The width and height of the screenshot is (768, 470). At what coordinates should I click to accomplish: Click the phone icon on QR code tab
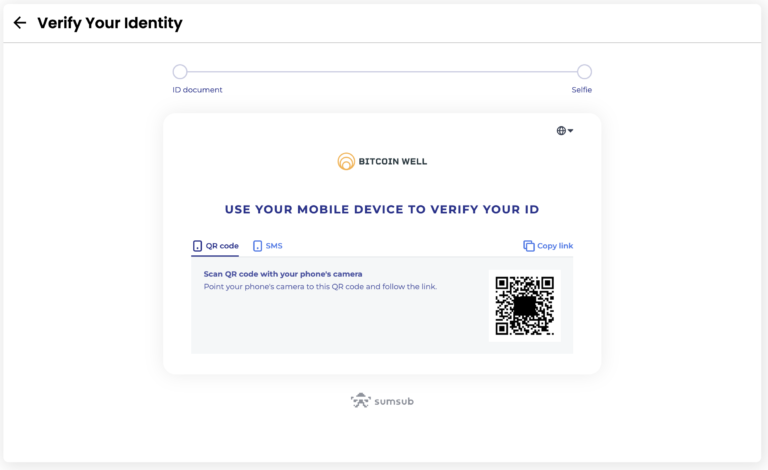[x=197, y=246]
